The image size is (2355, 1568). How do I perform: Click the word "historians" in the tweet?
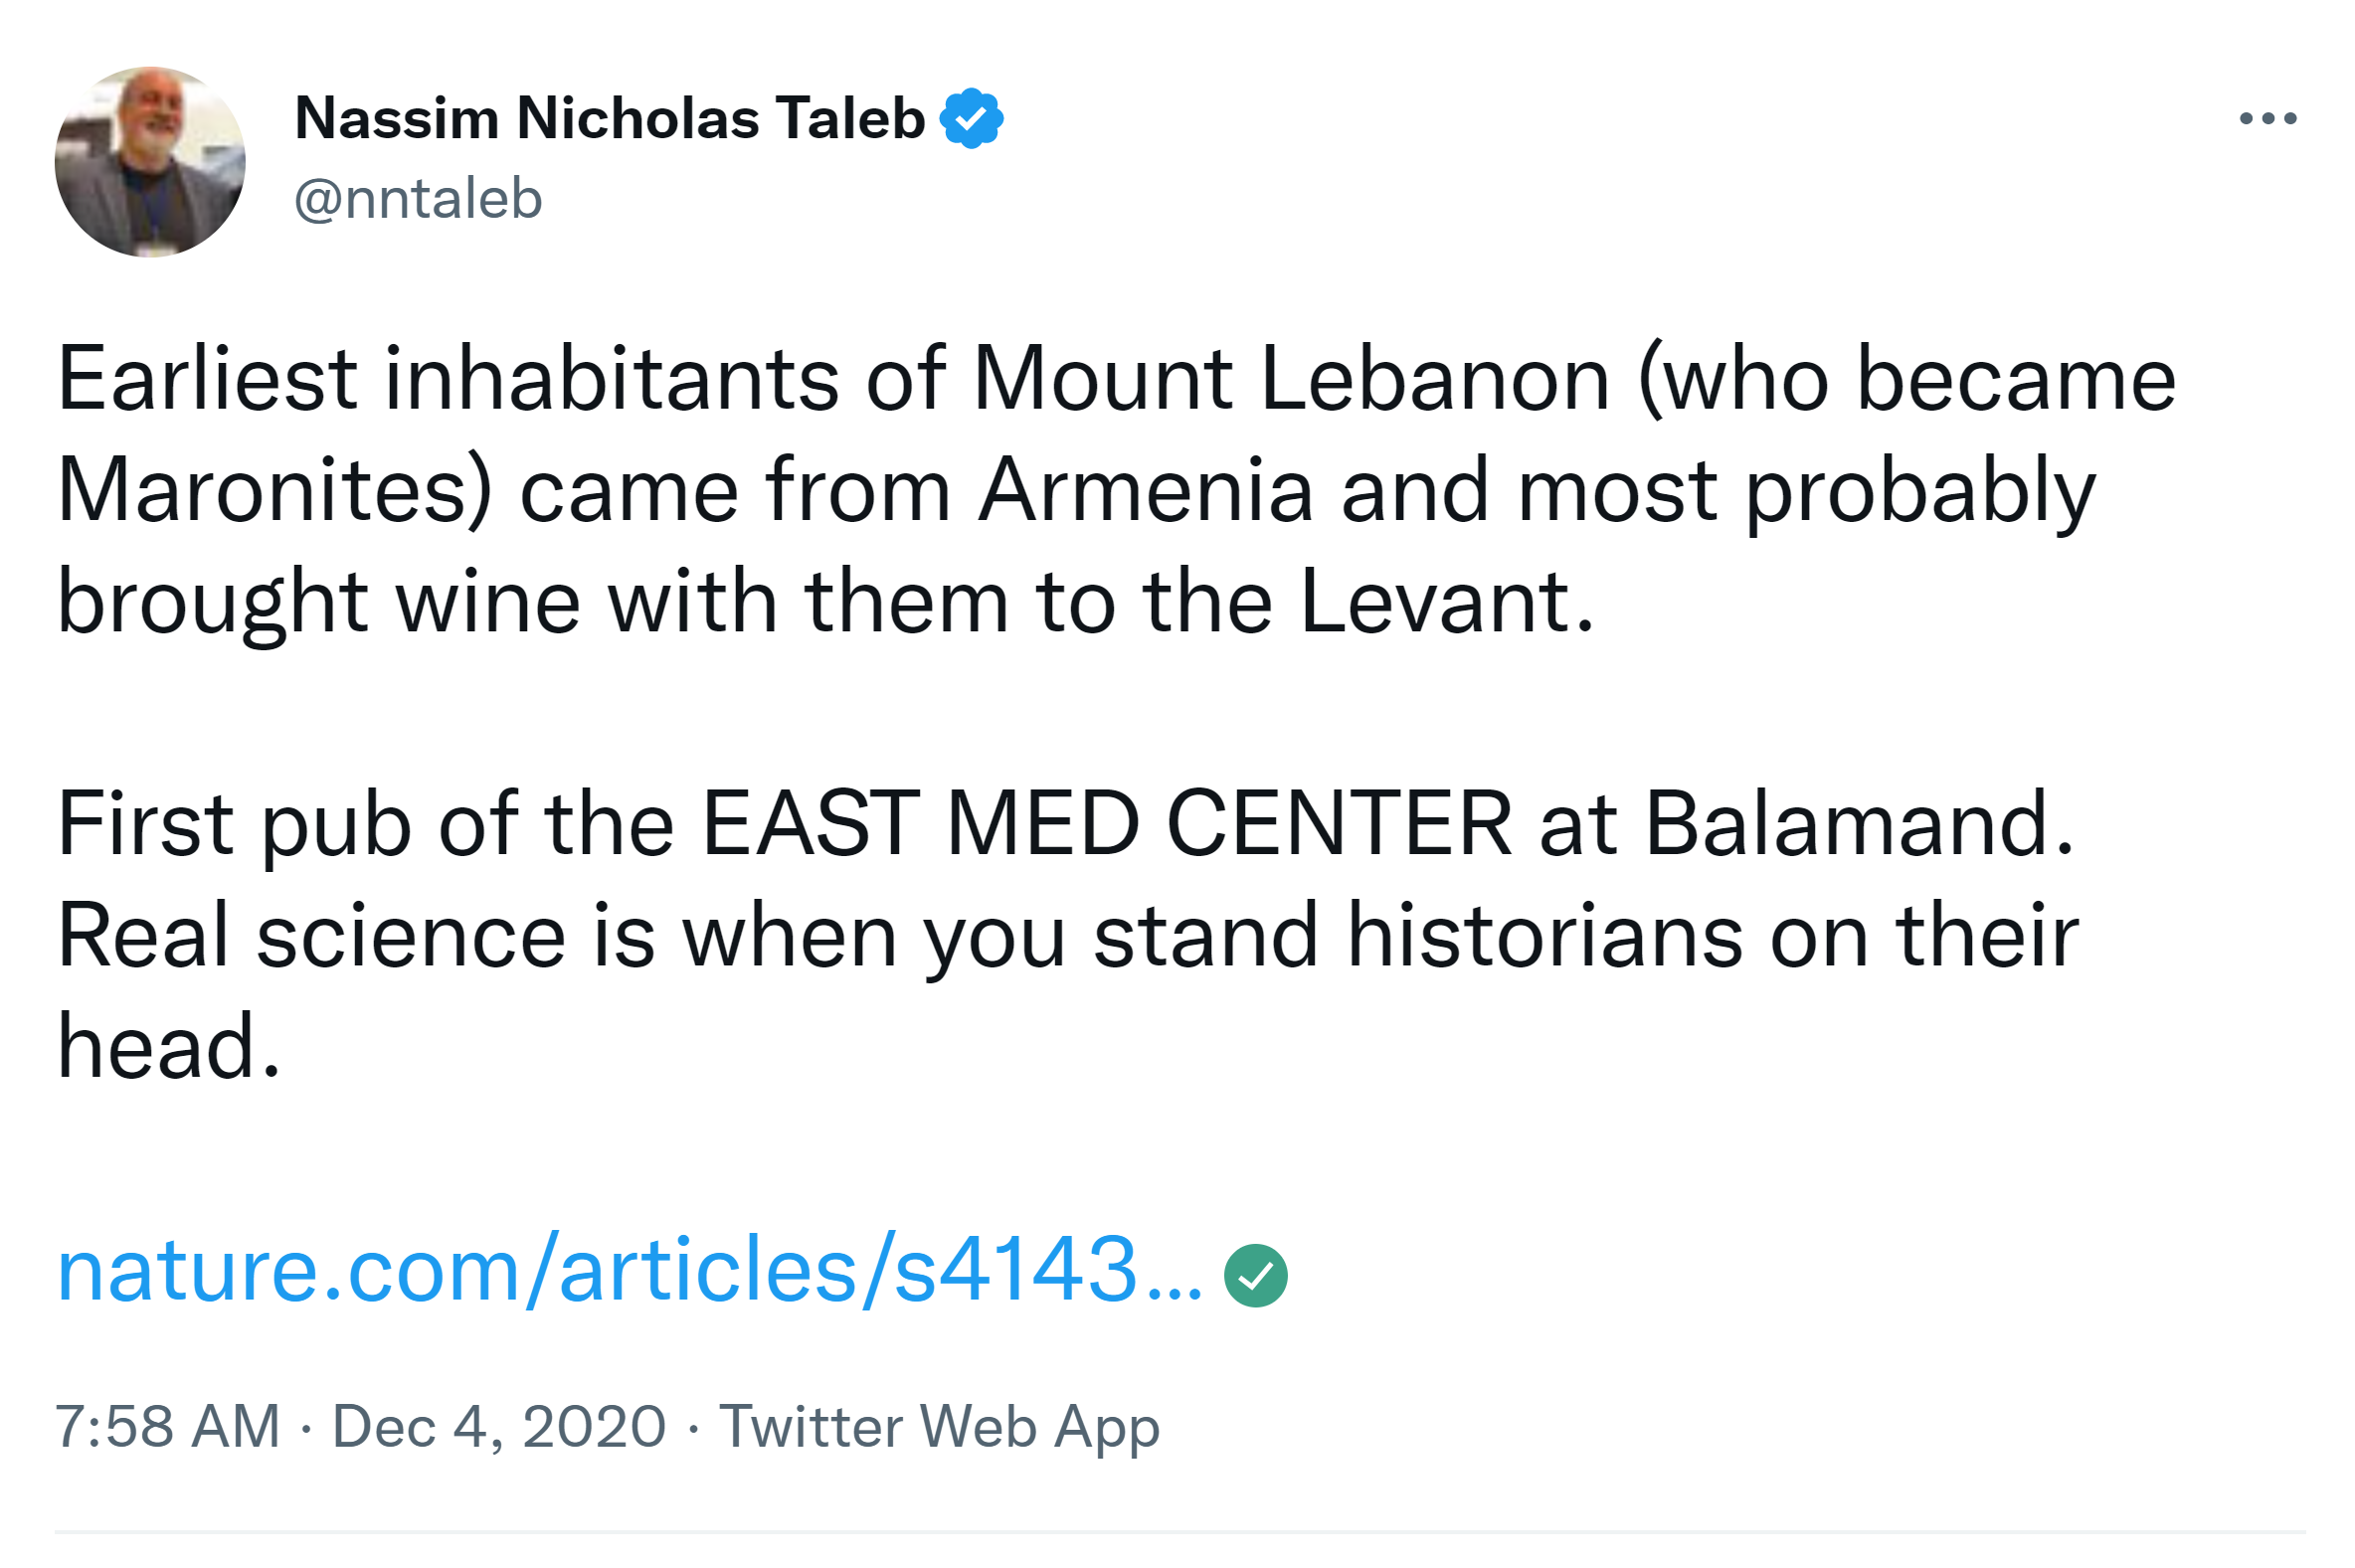click(1544, 936)
